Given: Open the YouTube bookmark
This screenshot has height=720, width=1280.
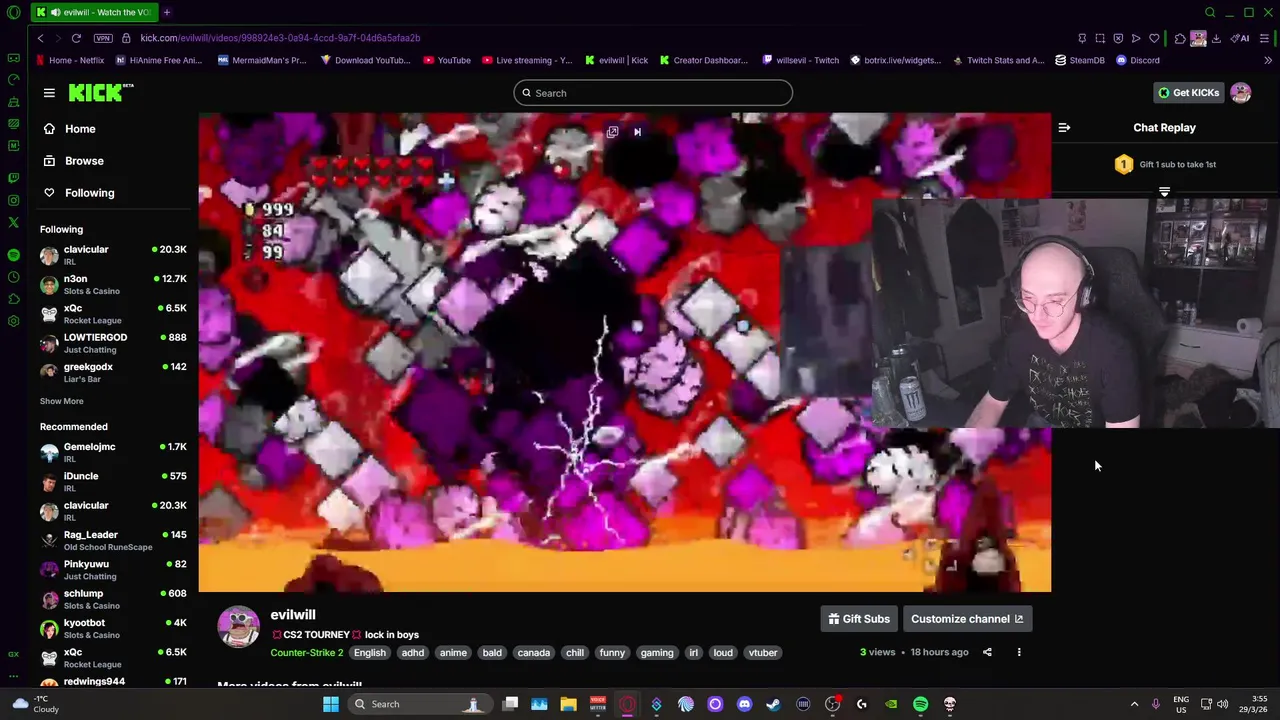Looking at the screenshot, I should 447,60.
